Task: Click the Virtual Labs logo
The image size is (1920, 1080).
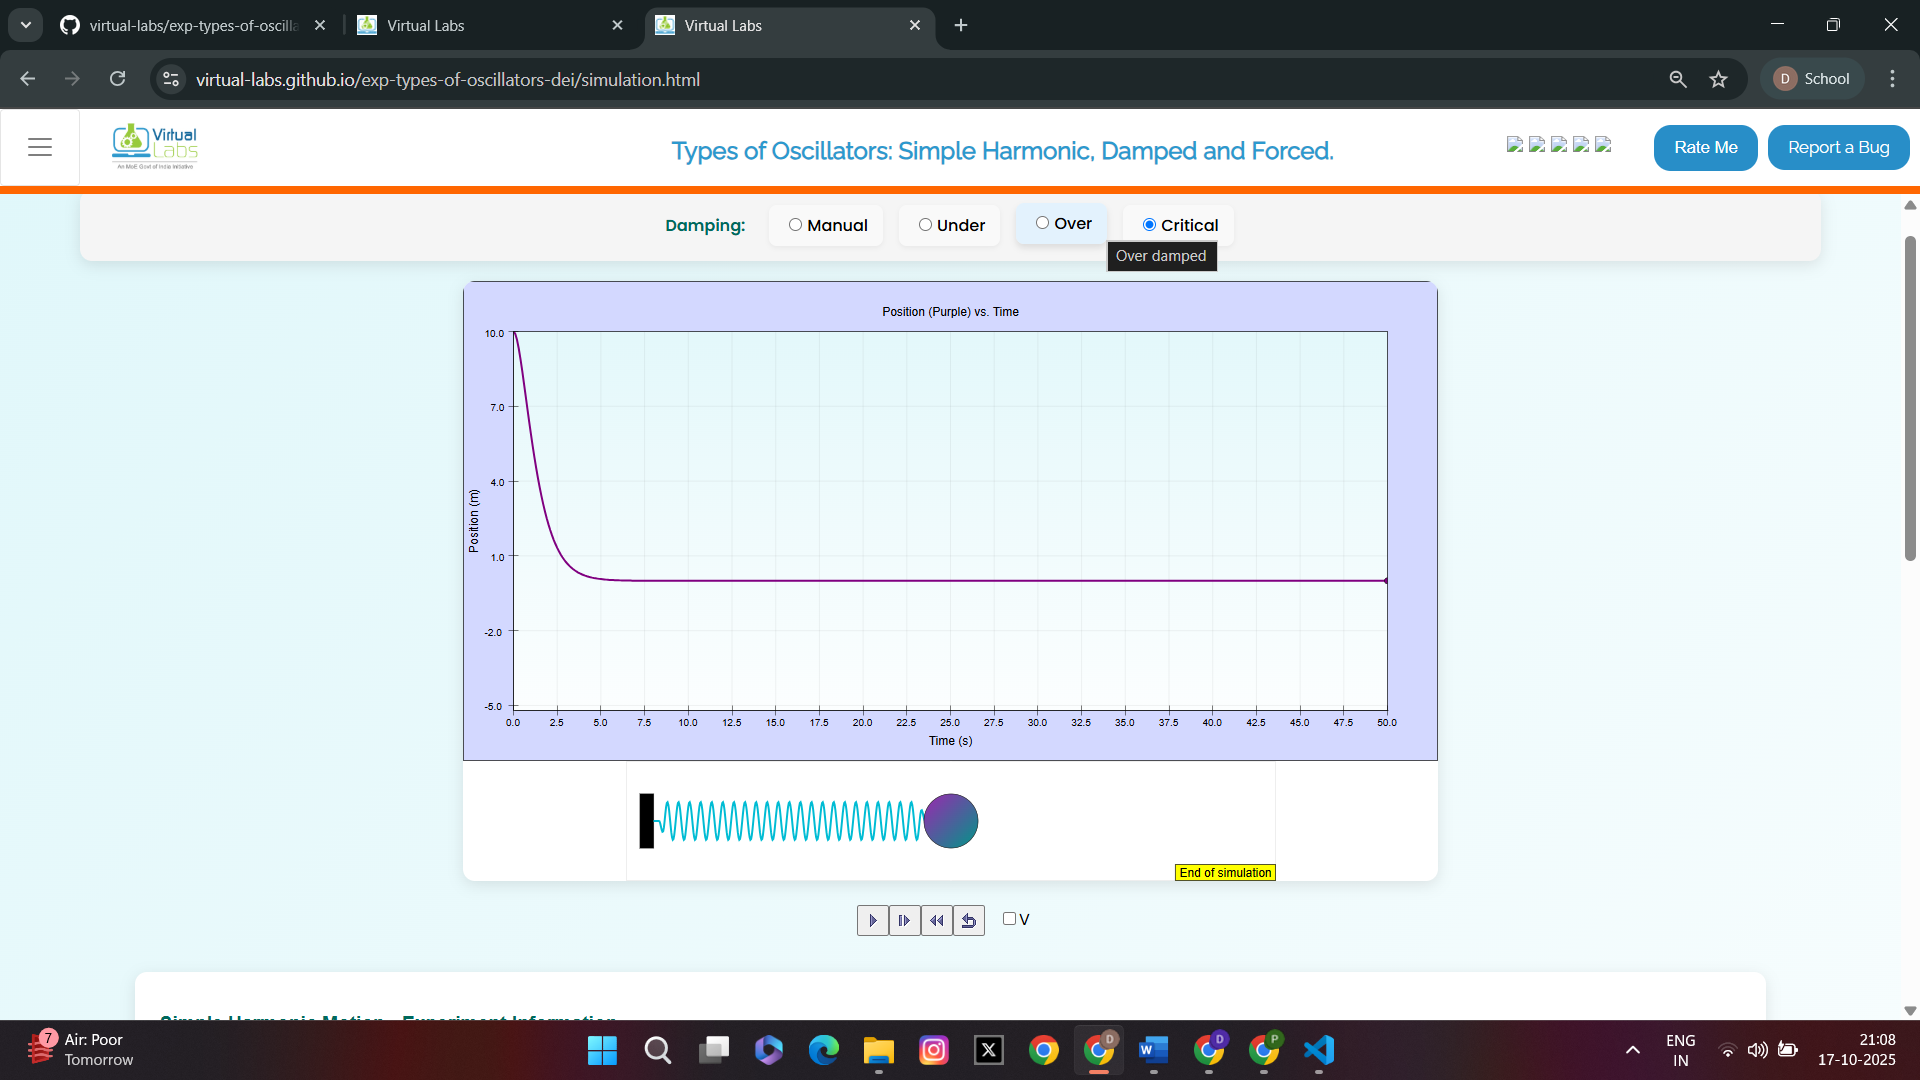Action: pyautogui.click(x=155, y=146)
